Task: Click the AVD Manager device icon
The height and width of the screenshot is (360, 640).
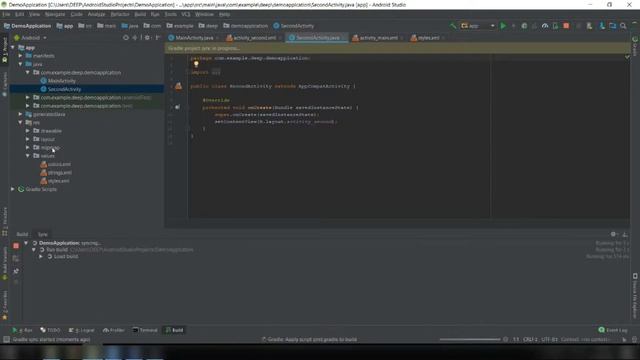Action: [589, 26]
